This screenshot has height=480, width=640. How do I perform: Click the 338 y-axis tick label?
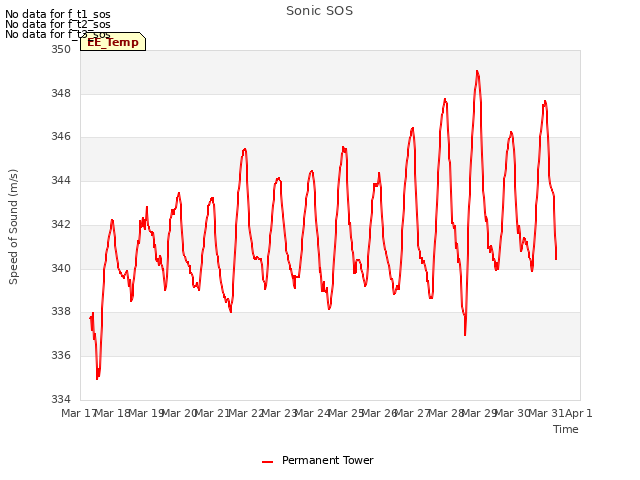pos(61,312)
